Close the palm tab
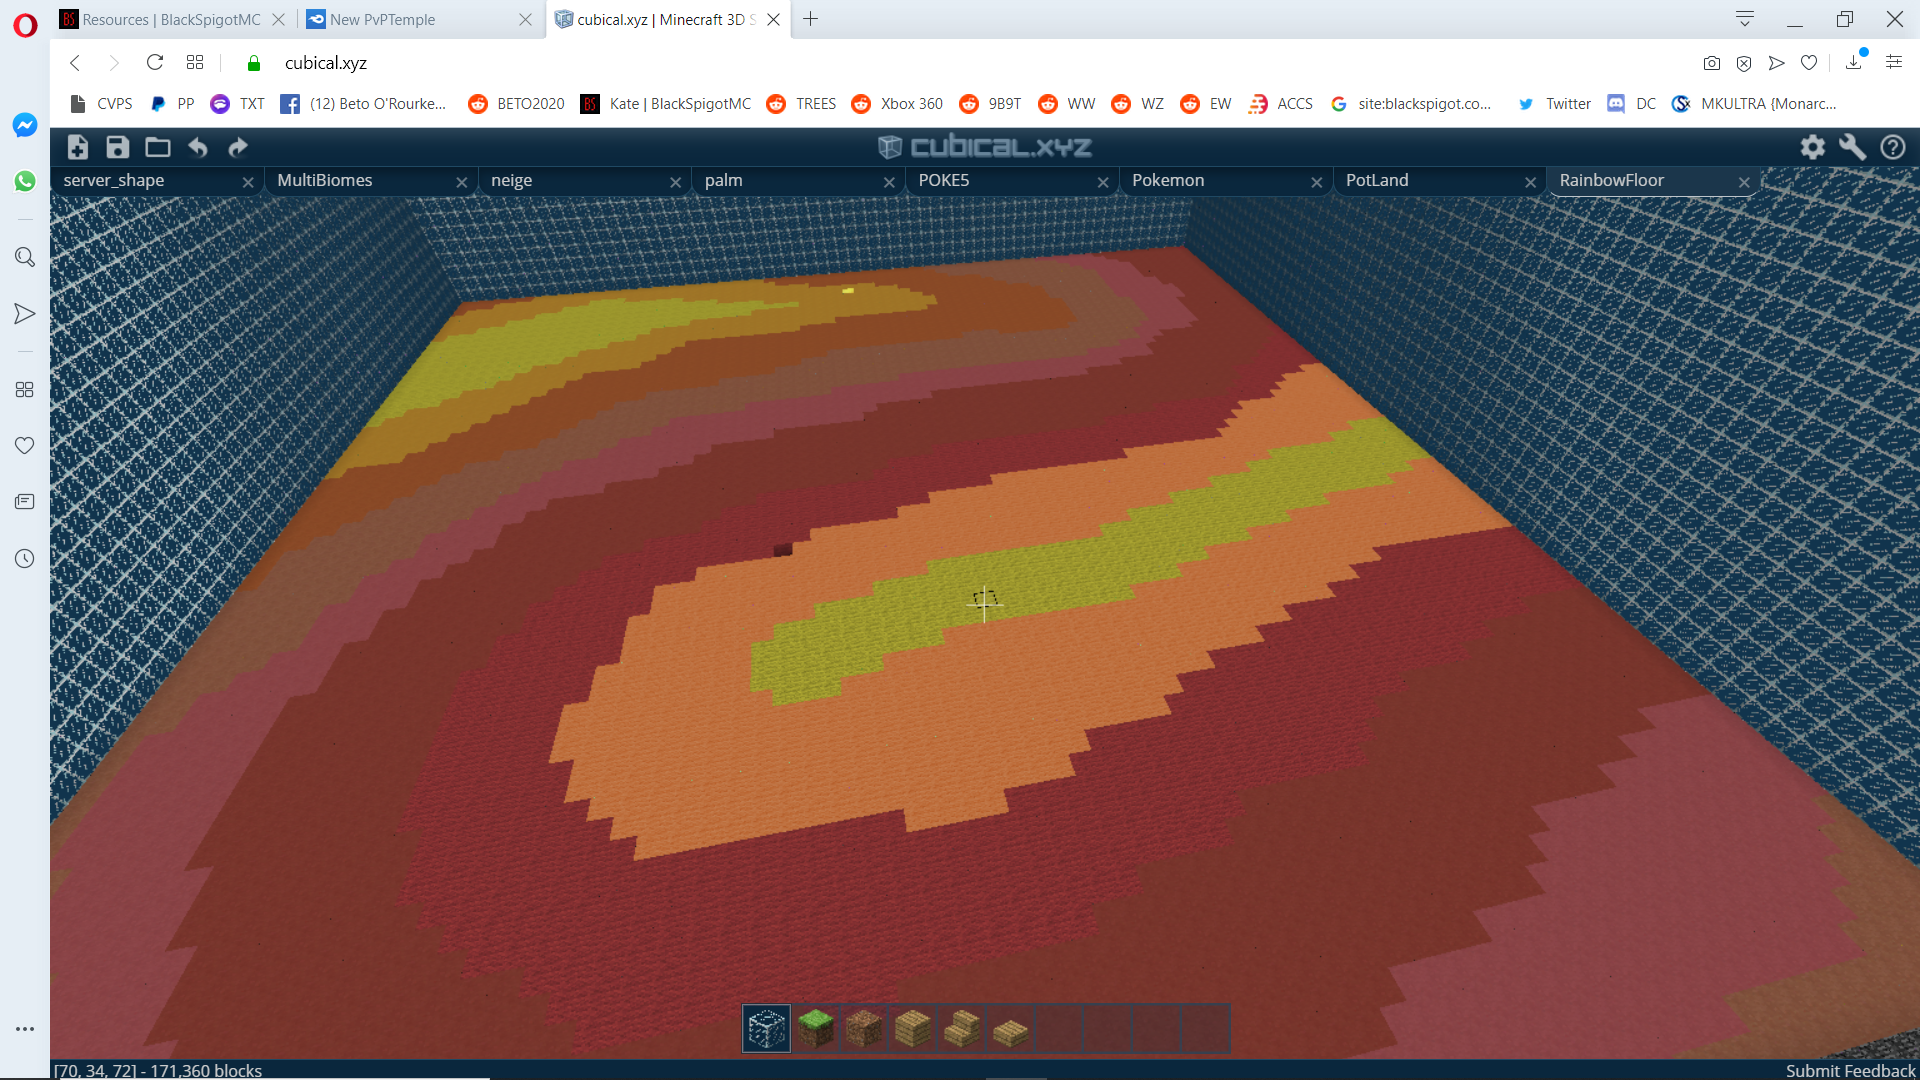The width and height of the screenshot is (1920, 1080). pos(889,182)
